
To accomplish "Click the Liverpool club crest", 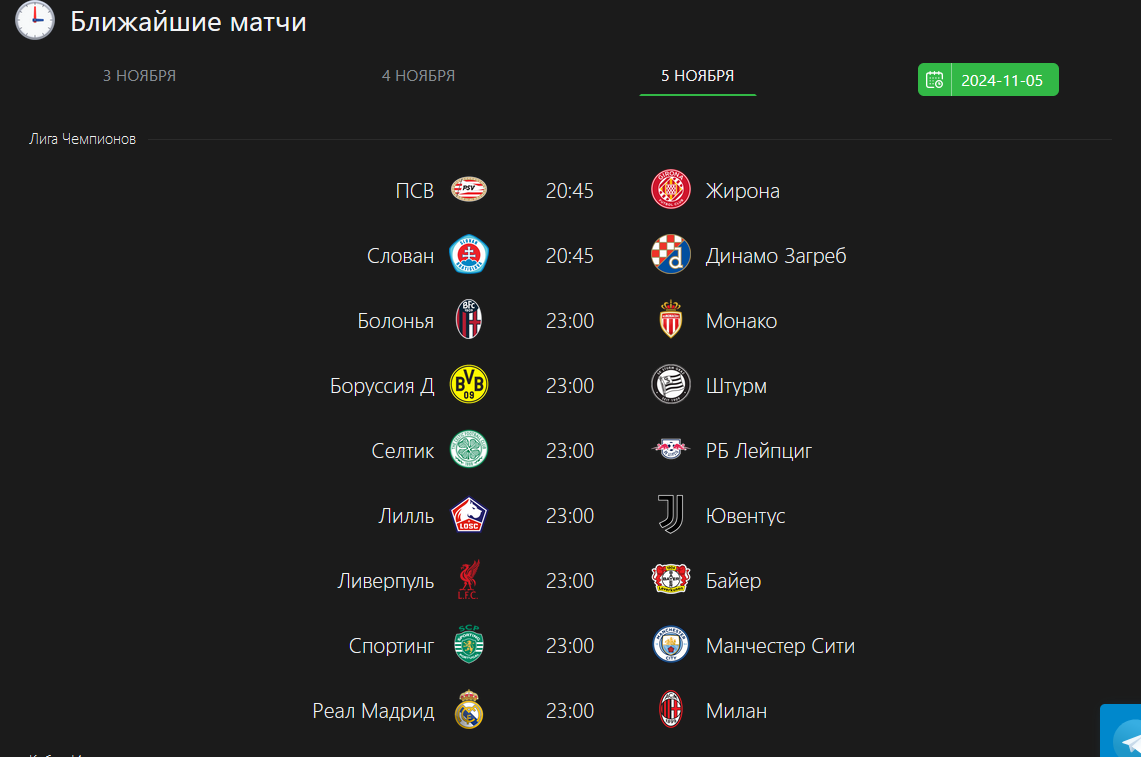I will coord(468,580).
